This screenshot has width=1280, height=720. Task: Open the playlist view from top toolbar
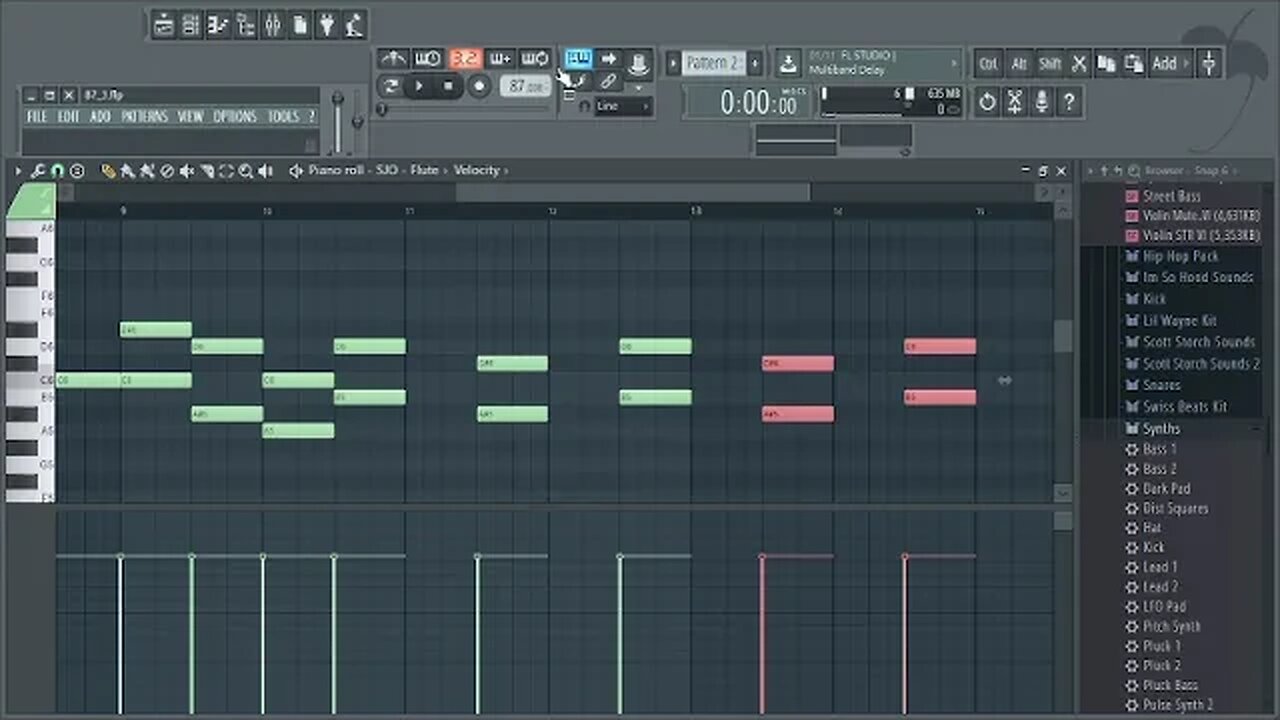click(164, 24)
